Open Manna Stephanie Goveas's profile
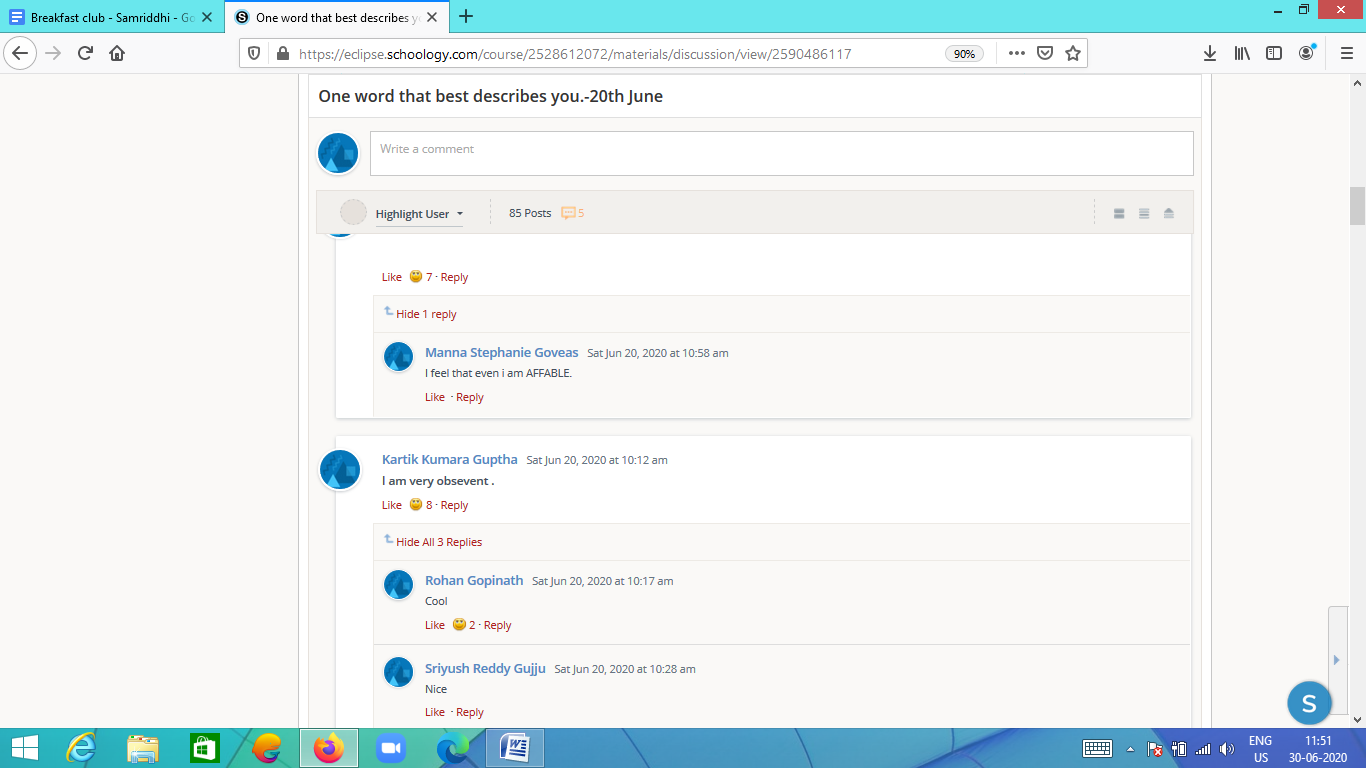Image resolution: width=1366 pixels, height=768 pixels. pyautogui.click(x=502, y=352)
